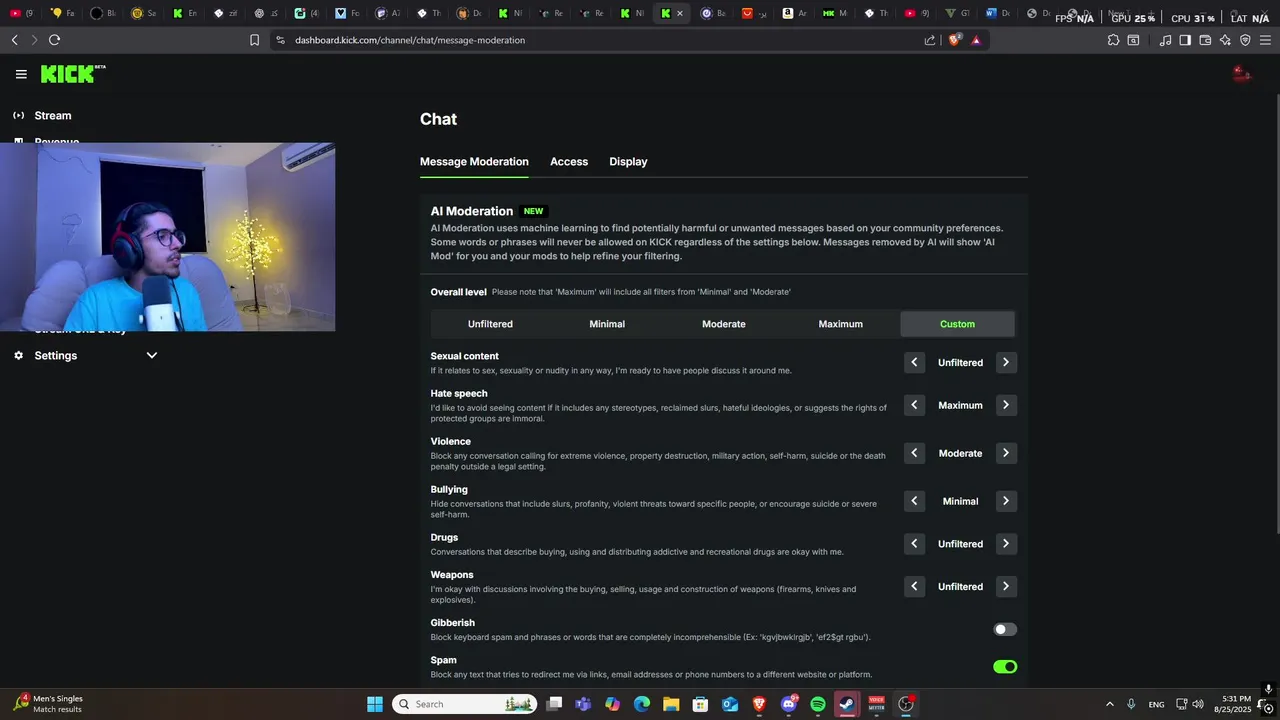Go back with browser back arrow
Viewport: 1280px width, 720px height.
click(x=14, y=40)
